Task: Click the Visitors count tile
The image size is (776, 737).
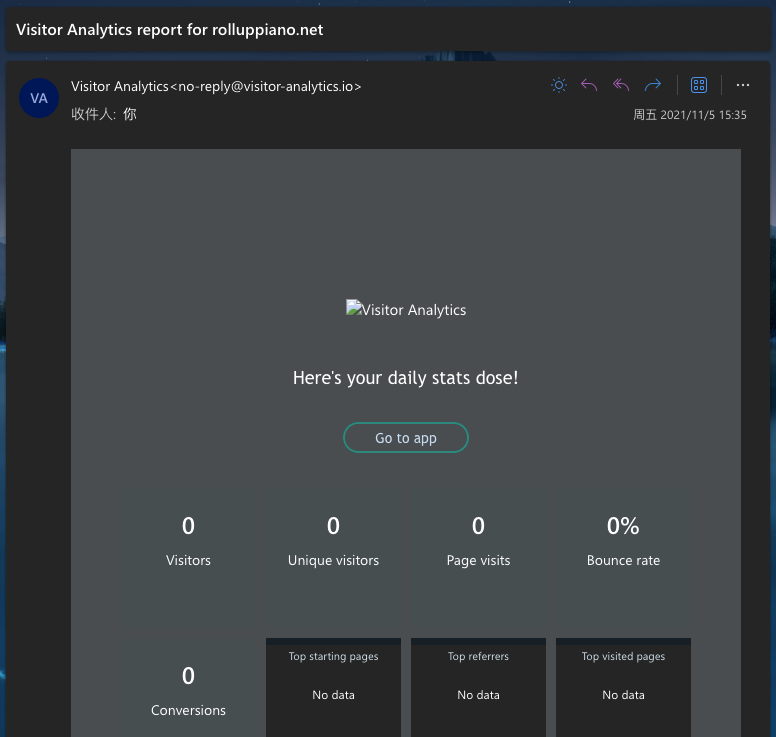Action: (x=188, y=540)
